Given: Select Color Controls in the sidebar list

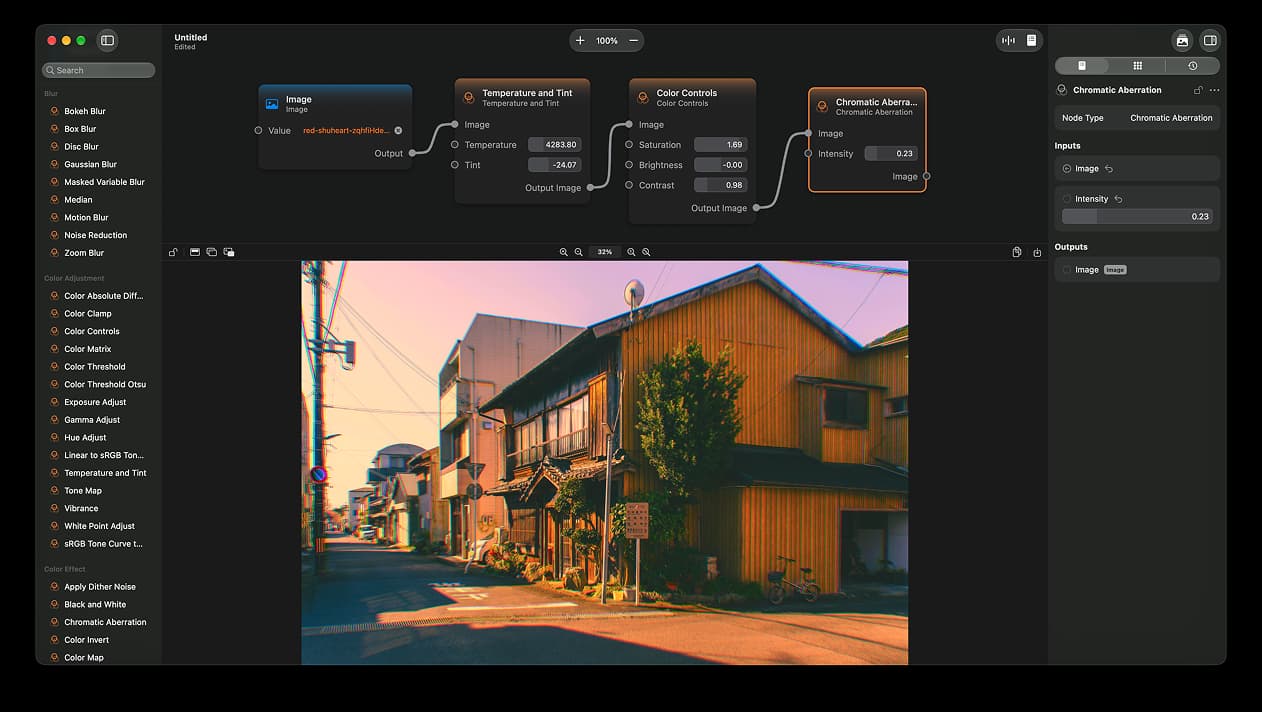Looking at the screenshot, I should click(92, 331).
